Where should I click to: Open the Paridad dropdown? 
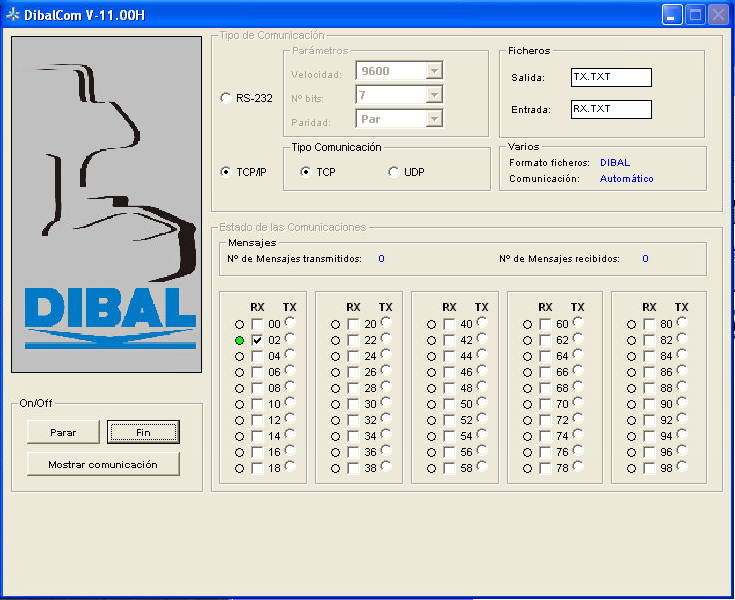[434, 119]
